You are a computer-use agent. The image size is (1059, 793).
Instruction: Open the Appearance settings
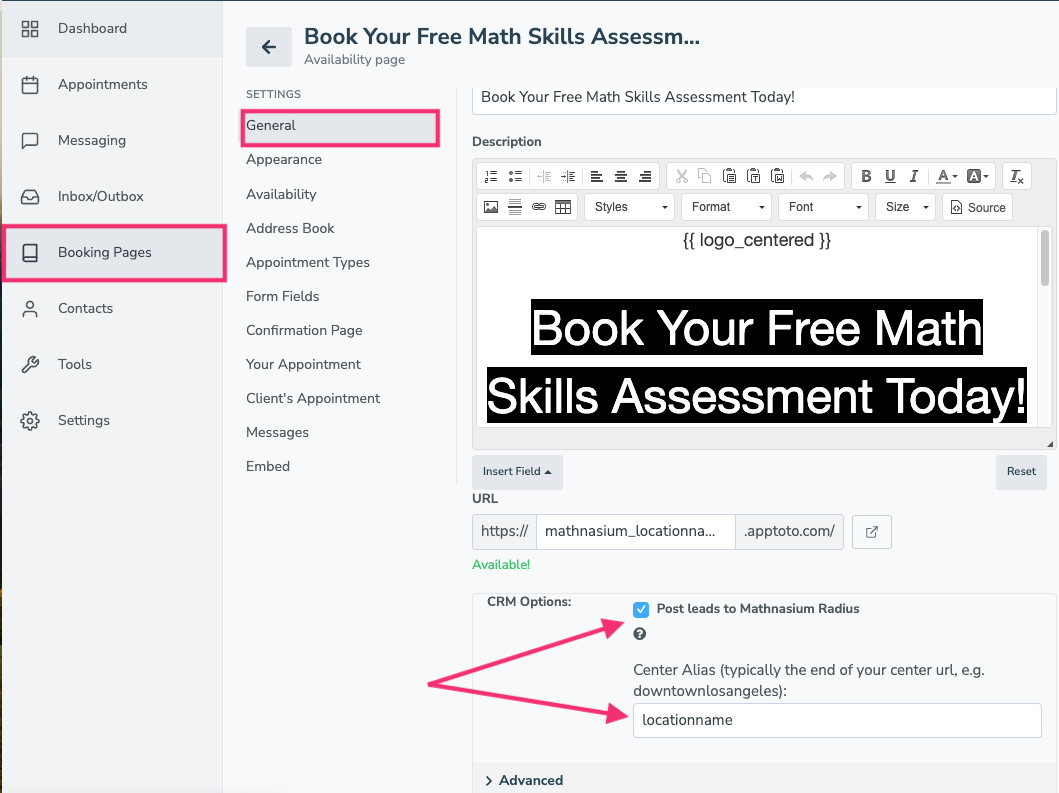284,159
